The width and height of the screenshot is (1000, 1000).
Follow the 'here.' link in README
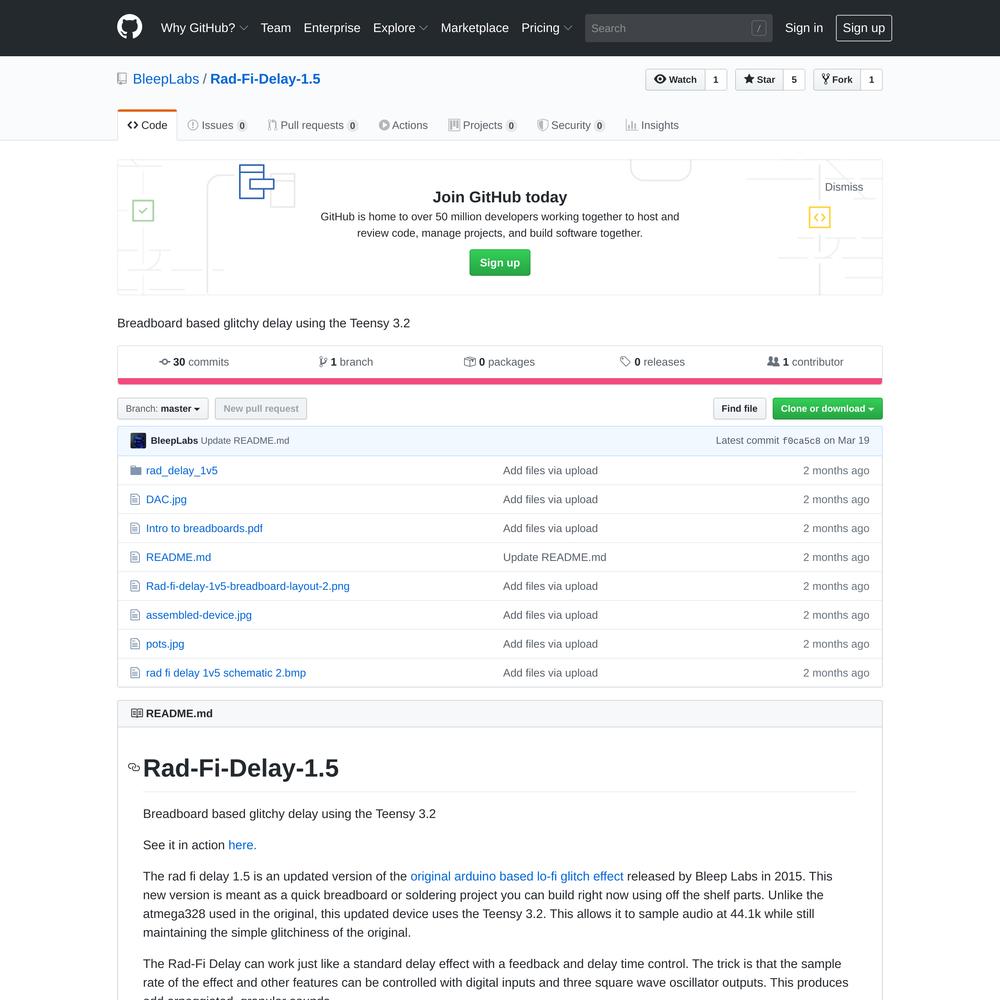pos(242,845)
